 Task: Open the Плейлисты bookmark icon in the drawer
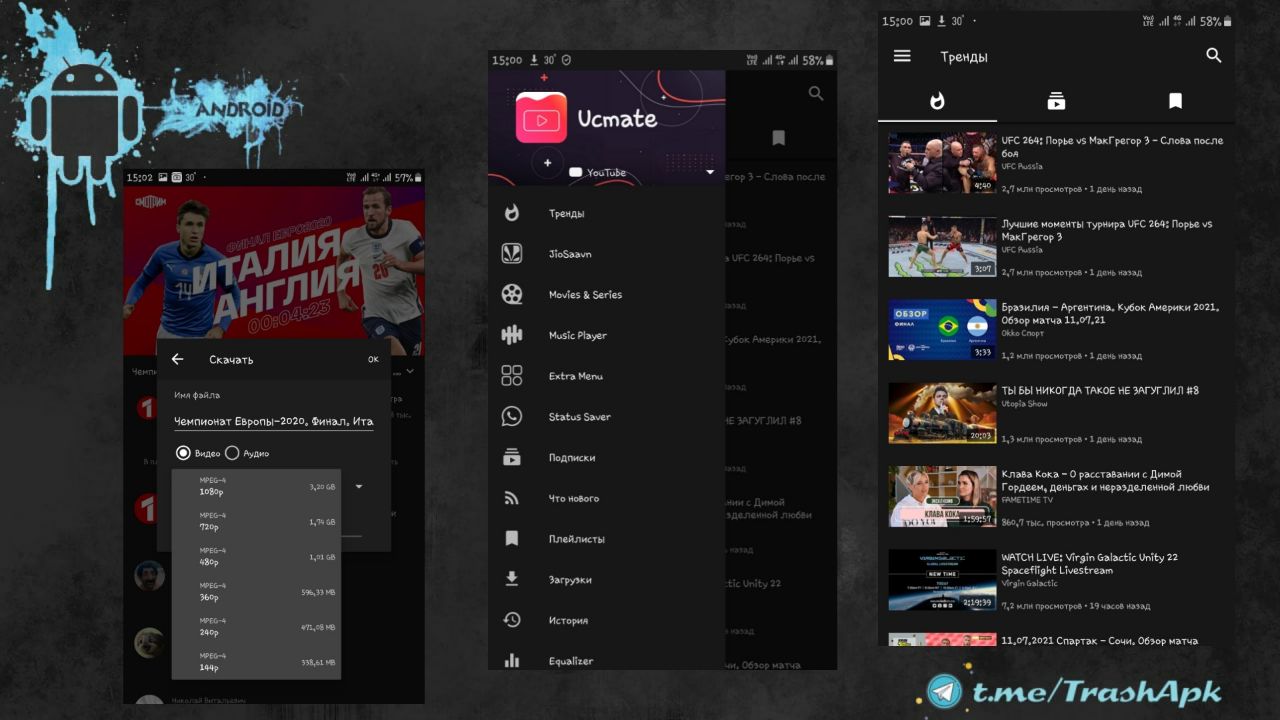coord(512,539)
